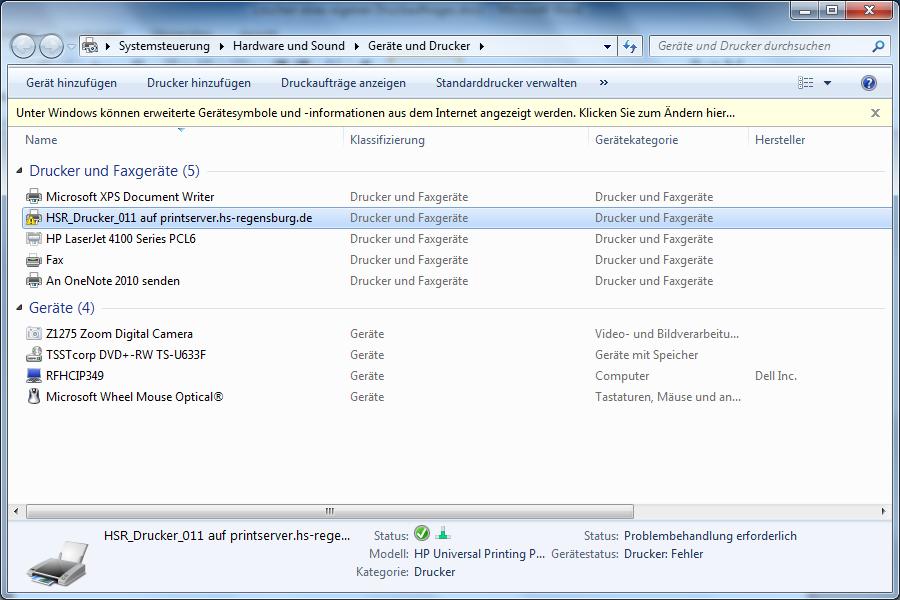This screenshot has height=600, width=900.
Task: Open the help question mark icon
Action: (869, 83)
